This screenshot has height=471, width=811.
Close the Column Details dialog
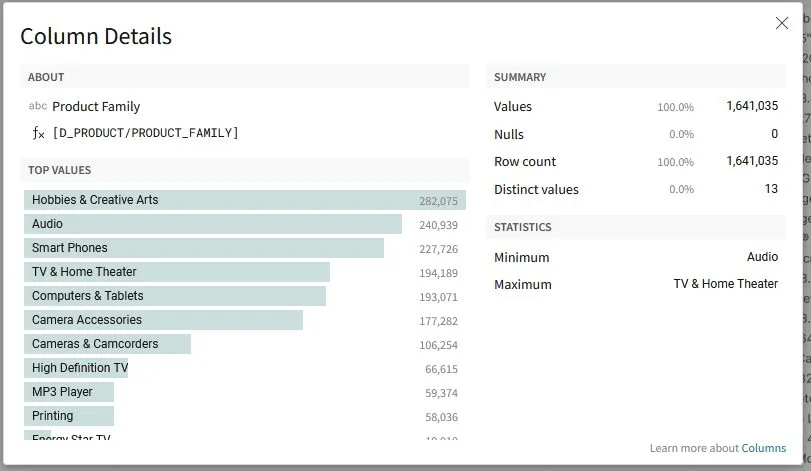tap(782, 23)
